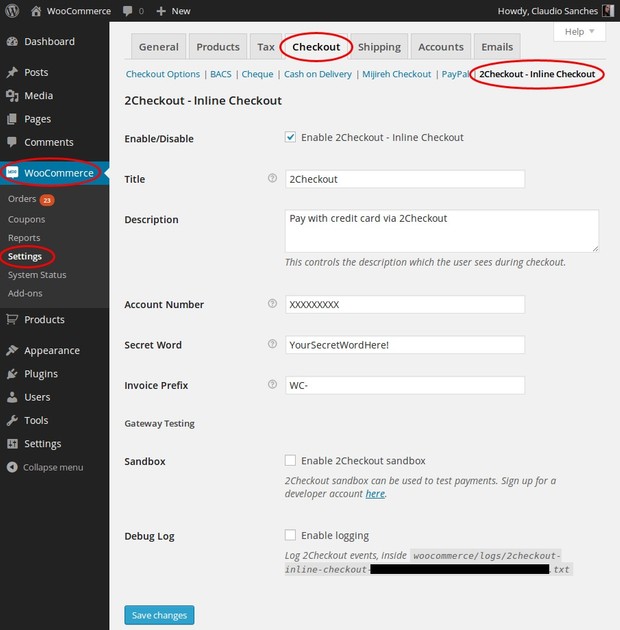Switch to the Shipping tab
Screen dimensions: 620x630
click(x=379, y=47)
